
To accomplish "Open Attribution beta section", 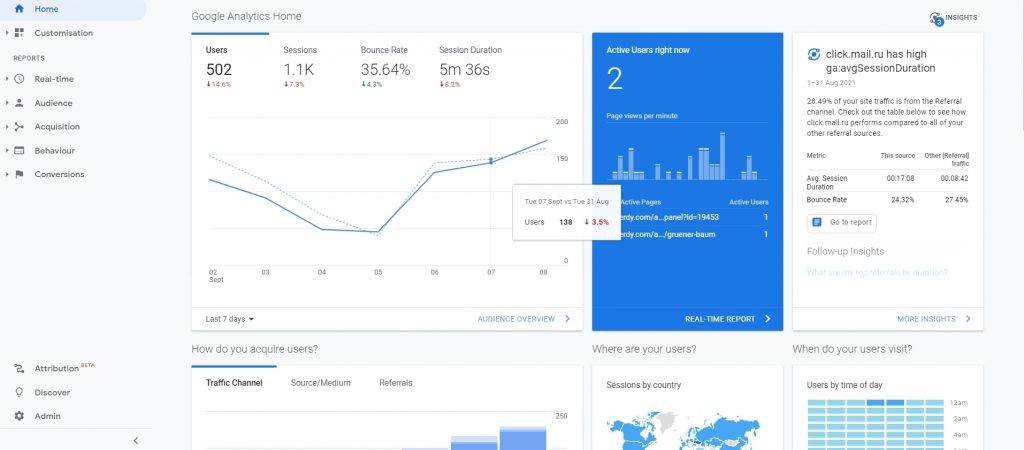I will 57,368.
